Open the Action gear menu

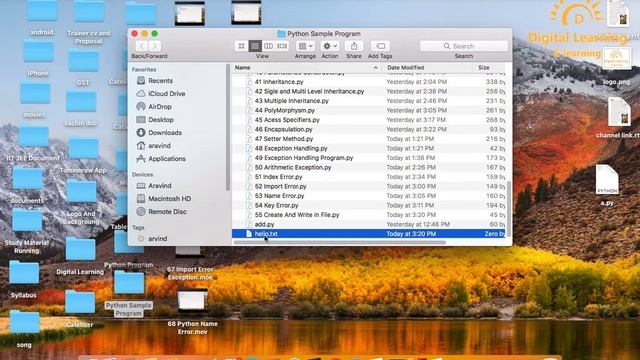[330, 46]
